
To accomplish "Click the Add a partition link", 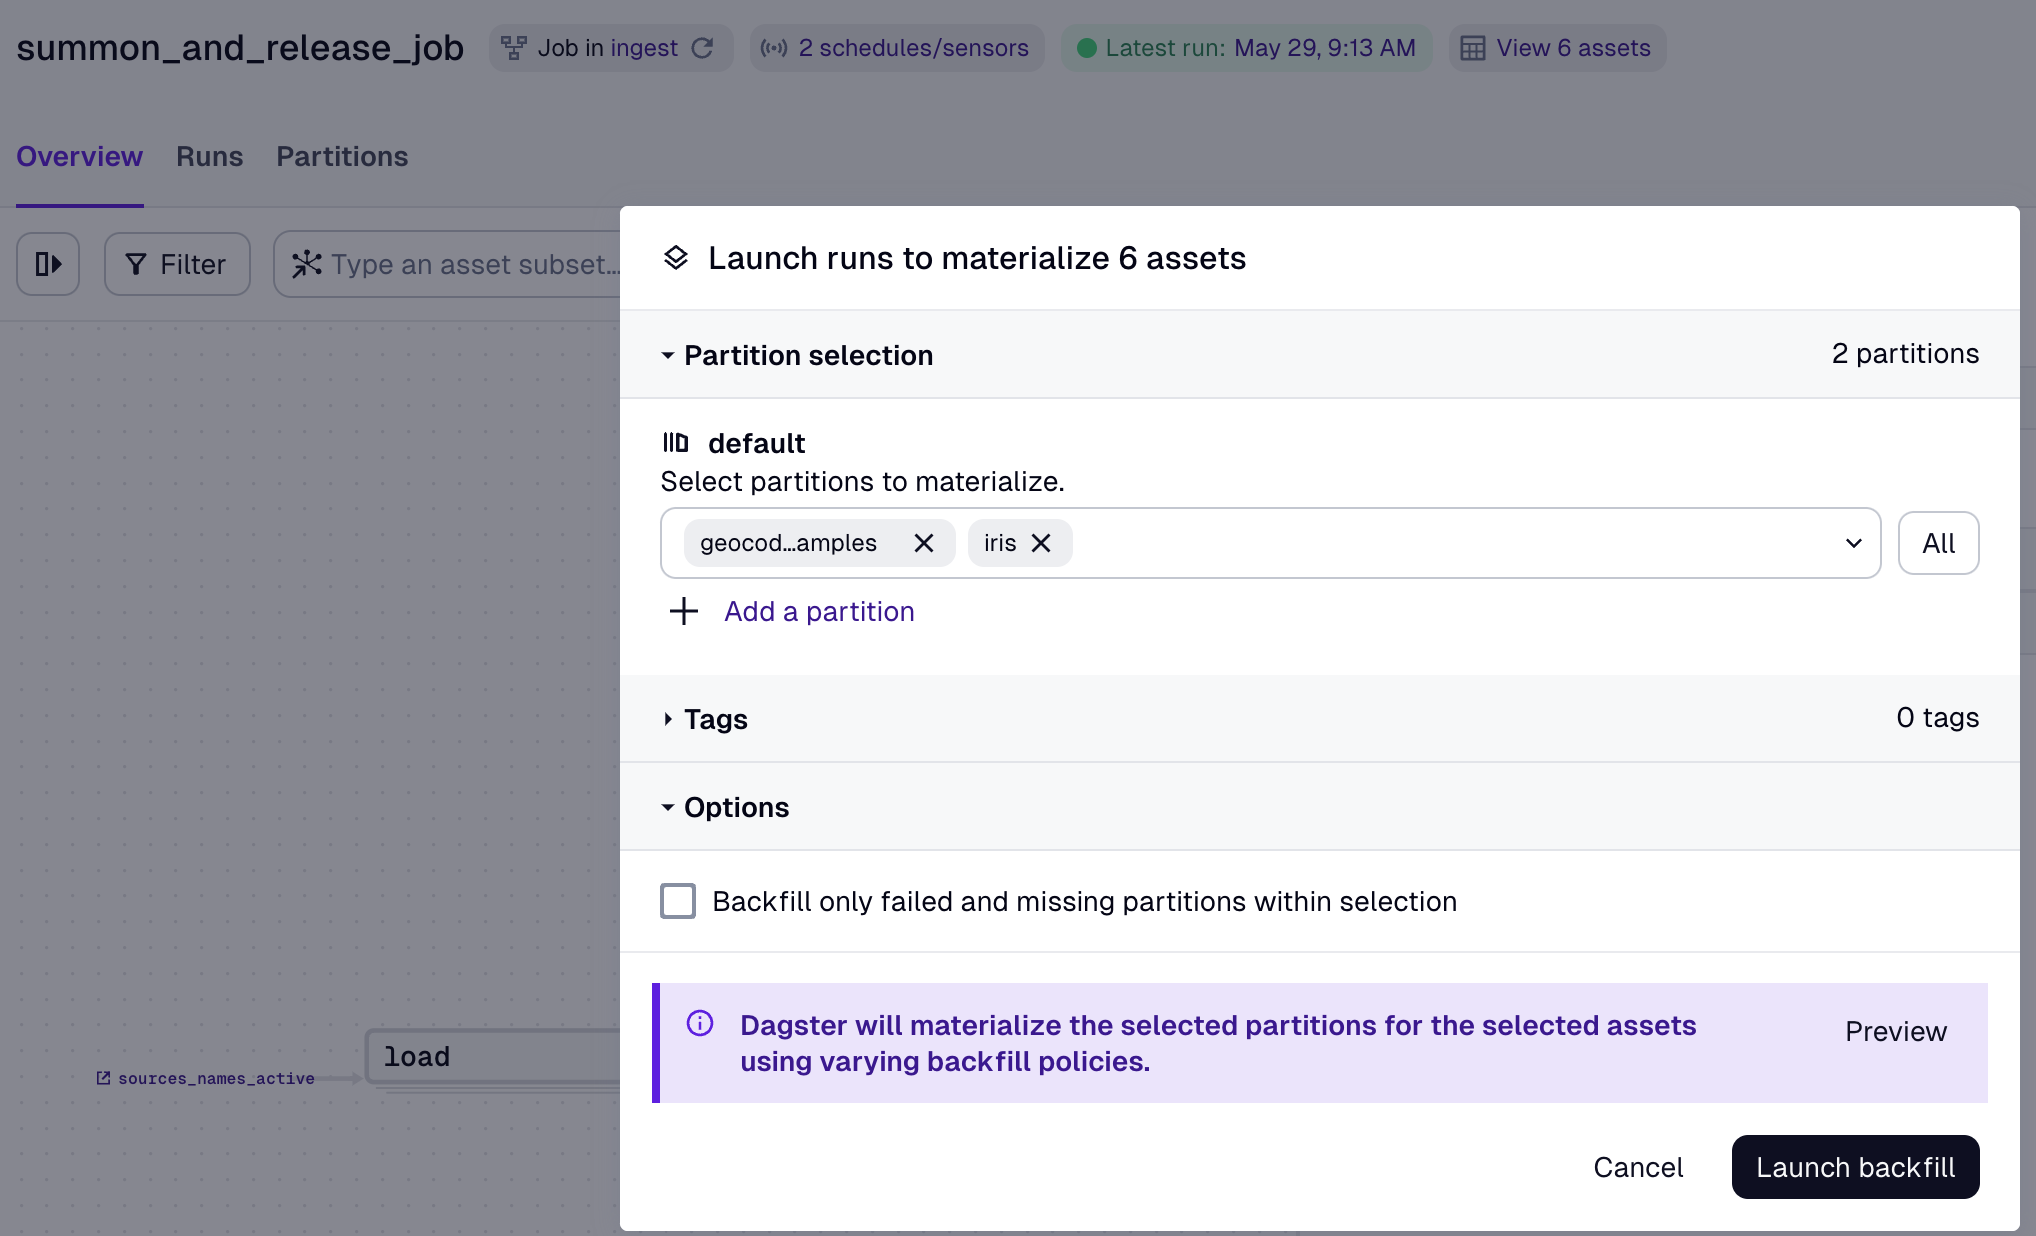I will pyautogui.click(x=819, y=611).
